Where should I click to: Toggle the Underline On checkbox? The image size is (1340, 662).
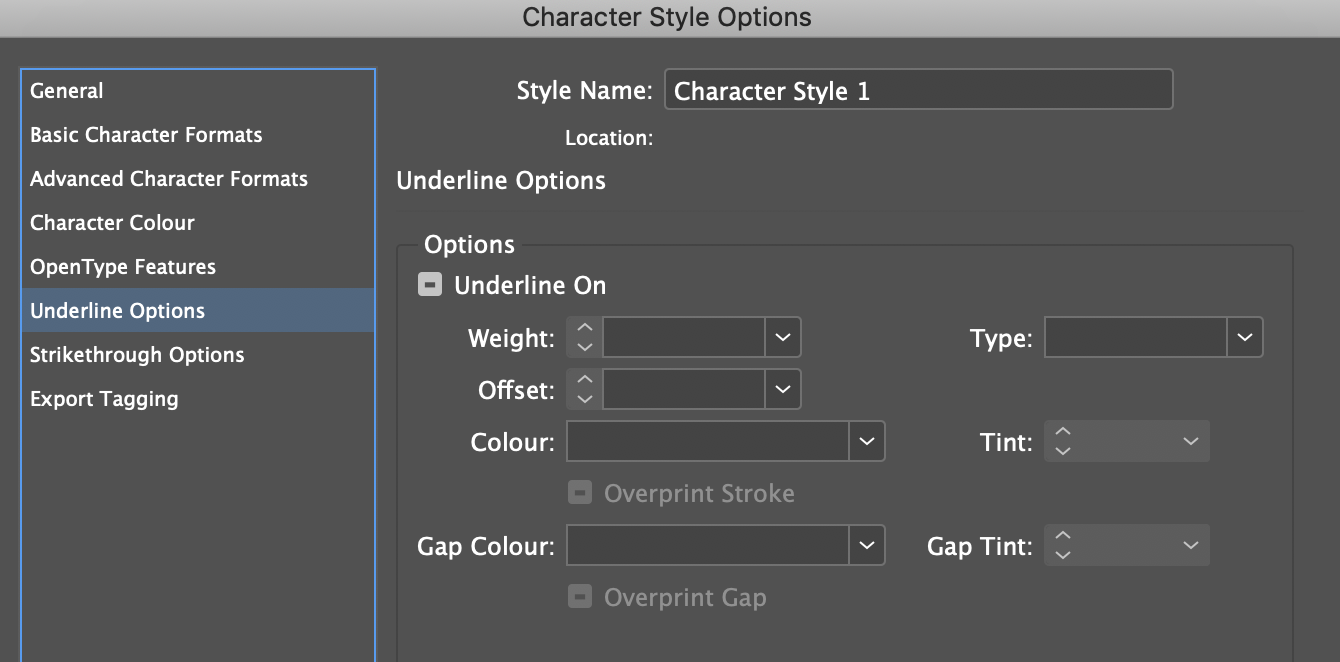click(429, 284)
